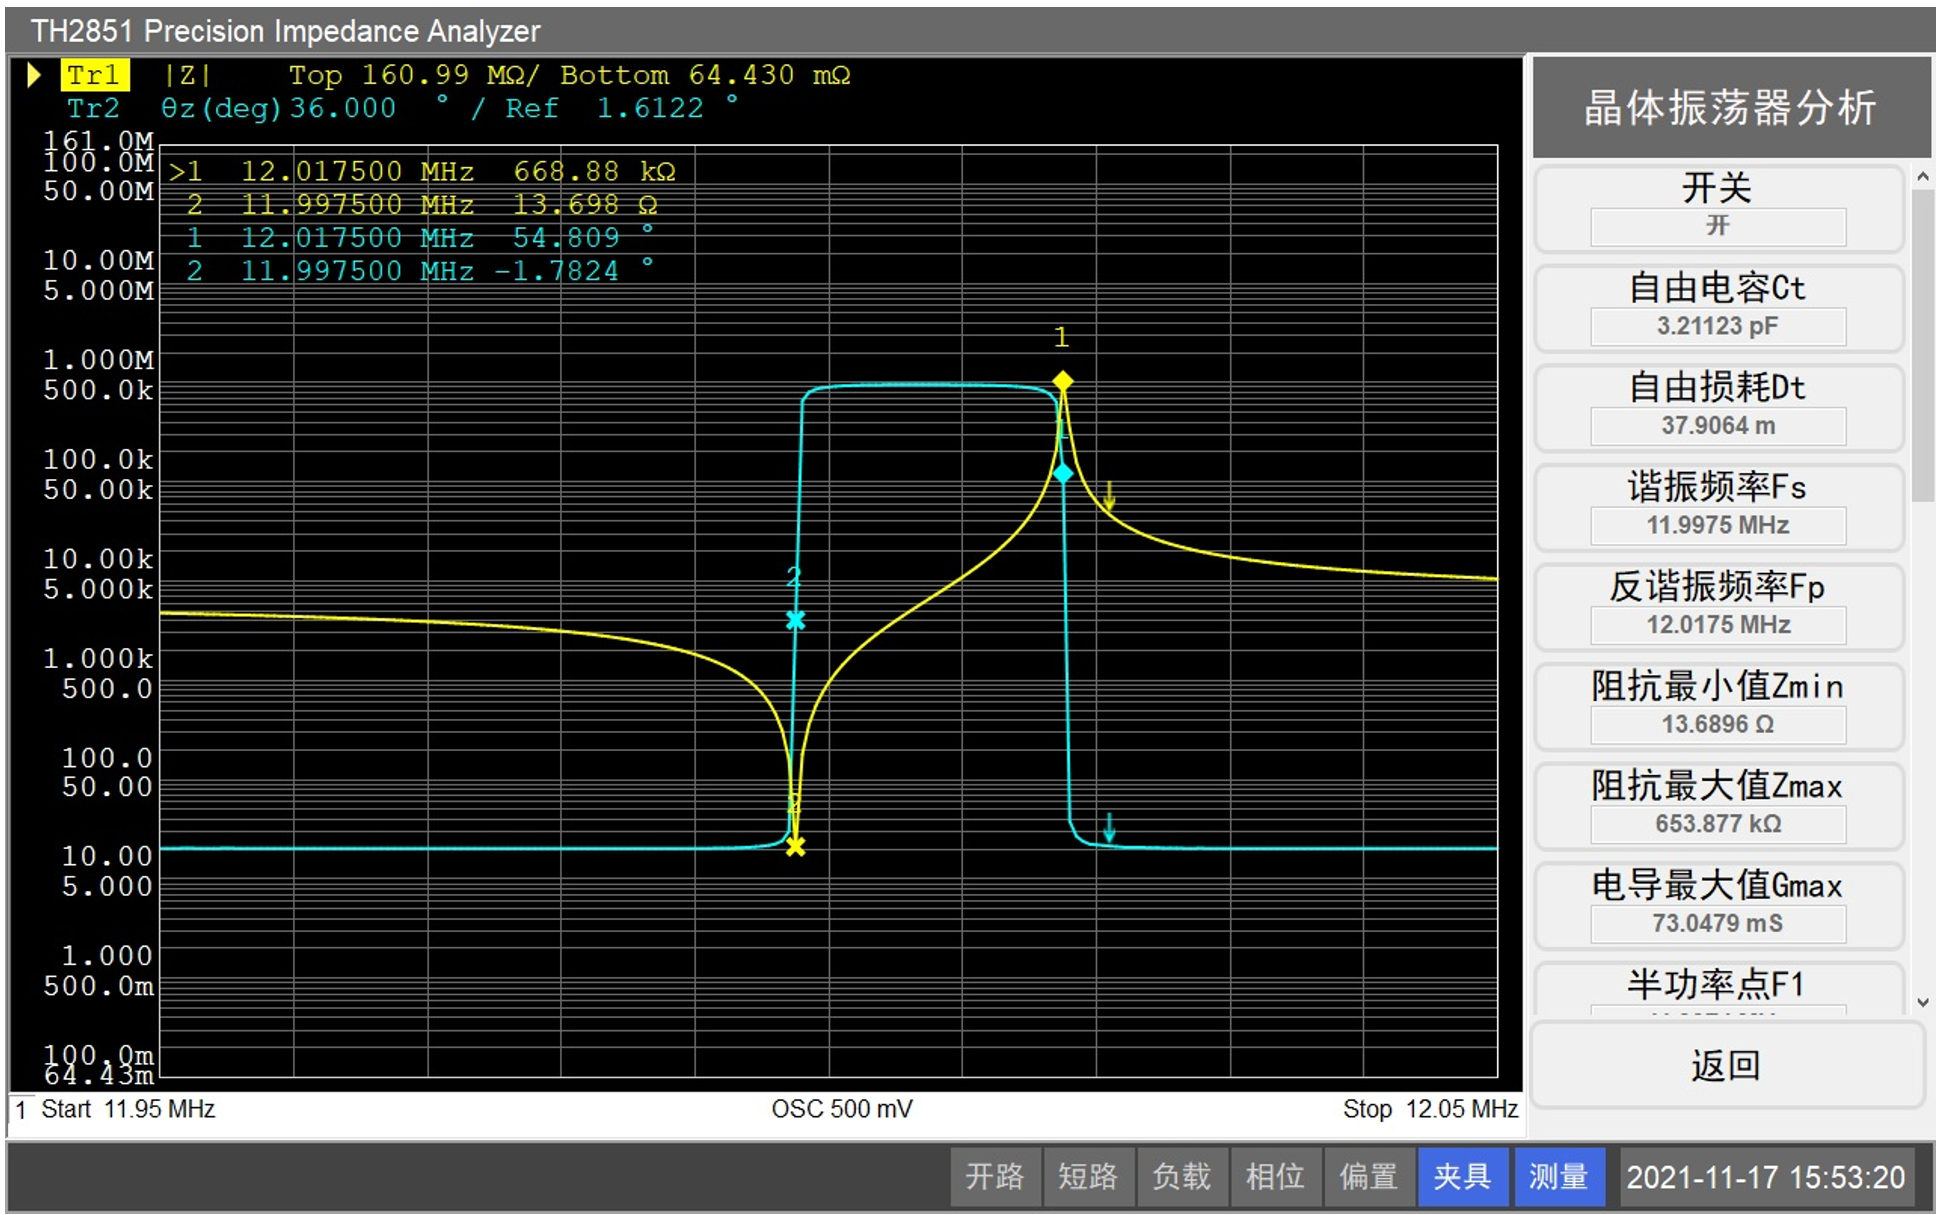Screen dimensions: 1936x1215
Task: Select the Tr1 trace label
Action: (x=93, y=75)
